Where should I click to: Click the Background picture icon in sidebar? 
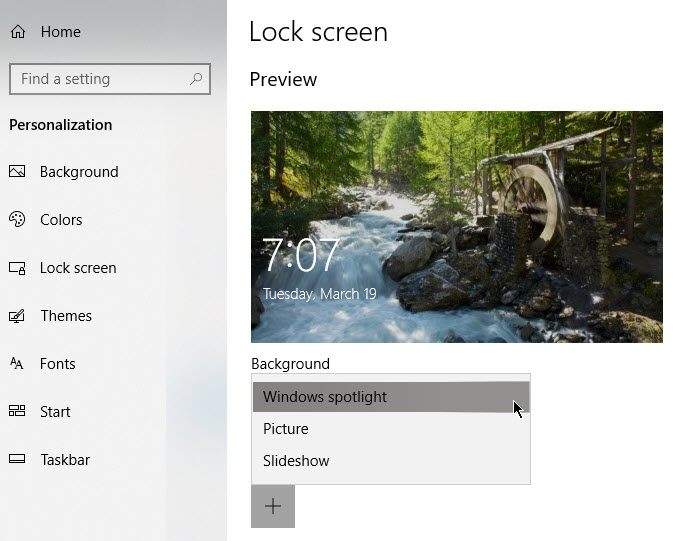point(17,171)
